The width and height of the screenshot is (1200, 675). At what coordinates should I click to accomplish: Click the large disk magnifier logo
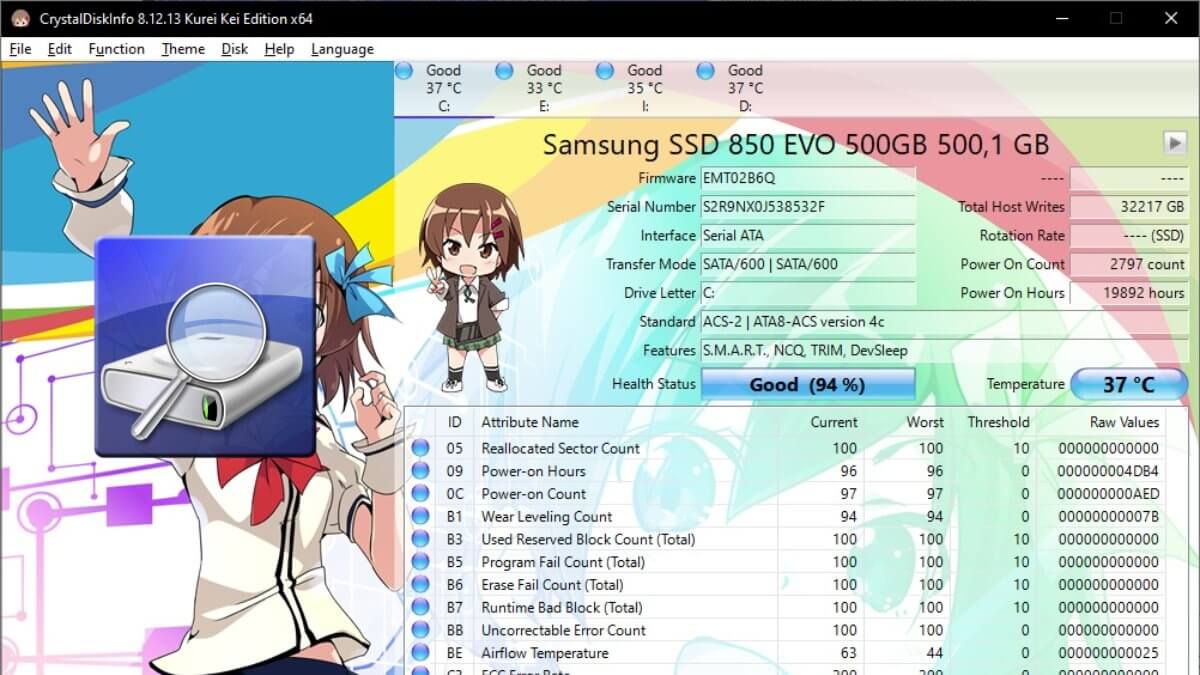click(x=206, y=346)
